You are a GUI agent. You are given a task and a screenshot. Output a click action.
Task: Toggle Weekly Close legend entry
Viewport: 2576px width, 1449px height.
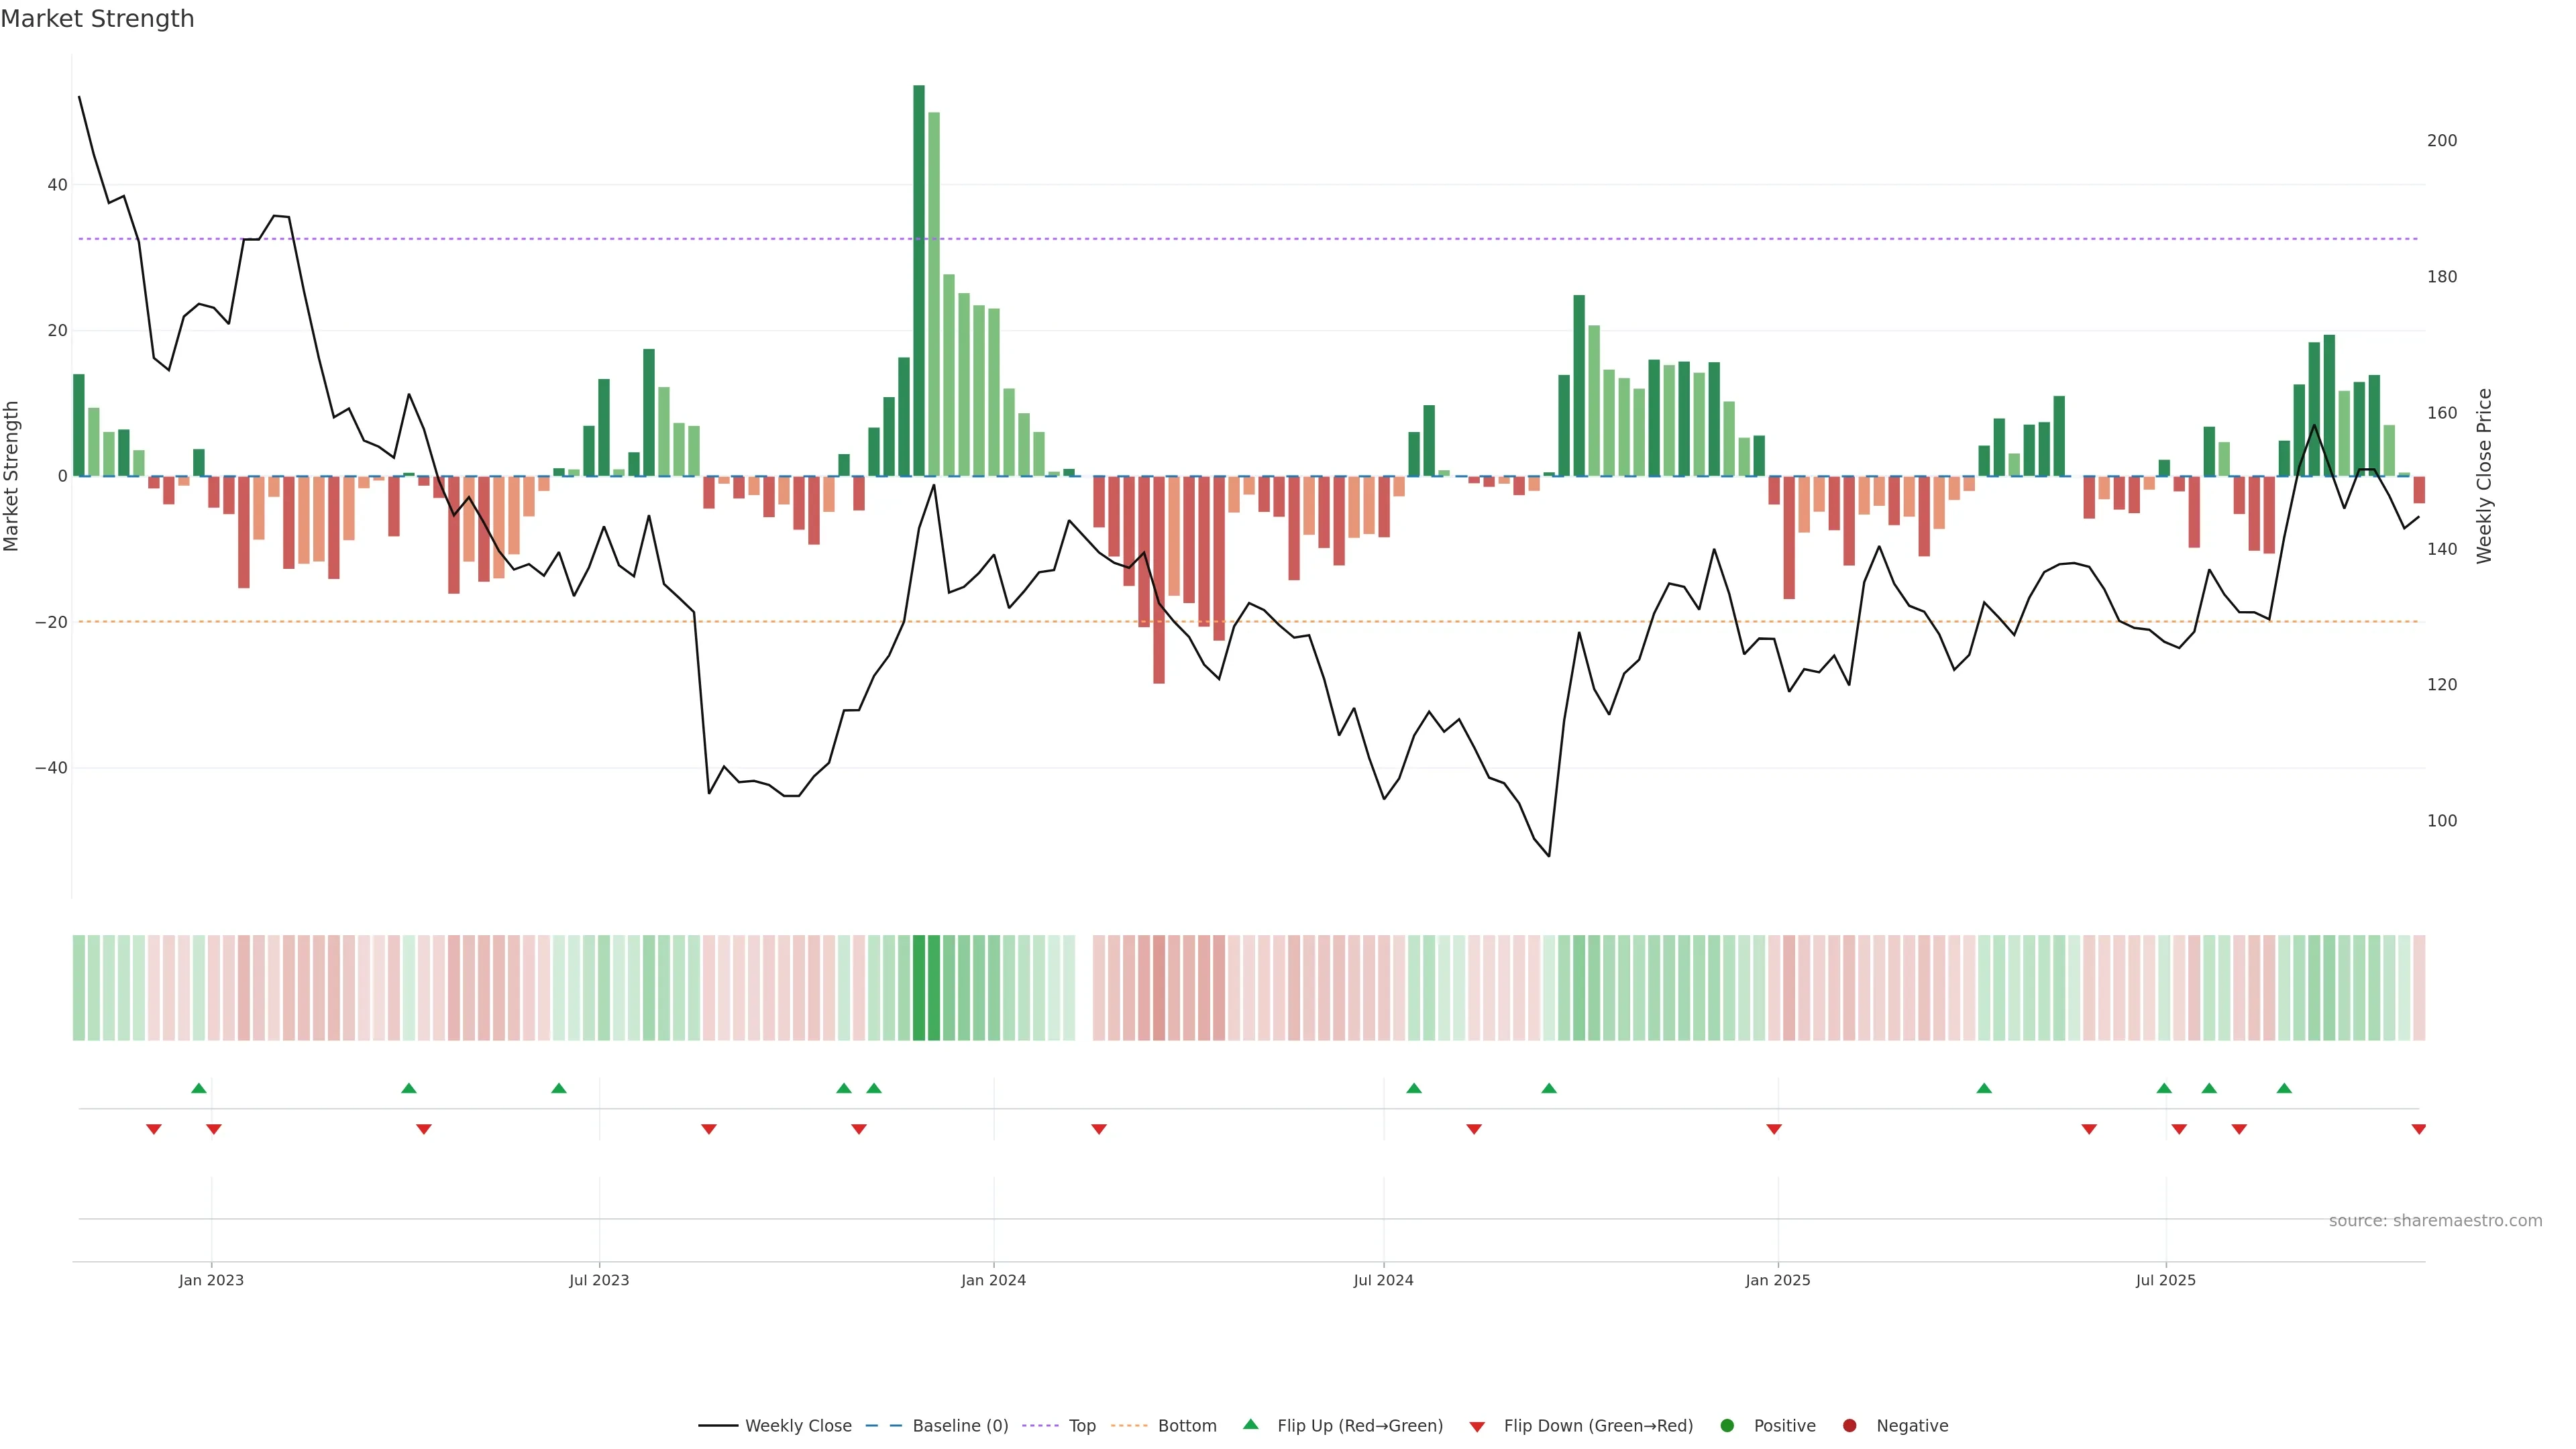pyautogui.click(x=797, y=1426)
